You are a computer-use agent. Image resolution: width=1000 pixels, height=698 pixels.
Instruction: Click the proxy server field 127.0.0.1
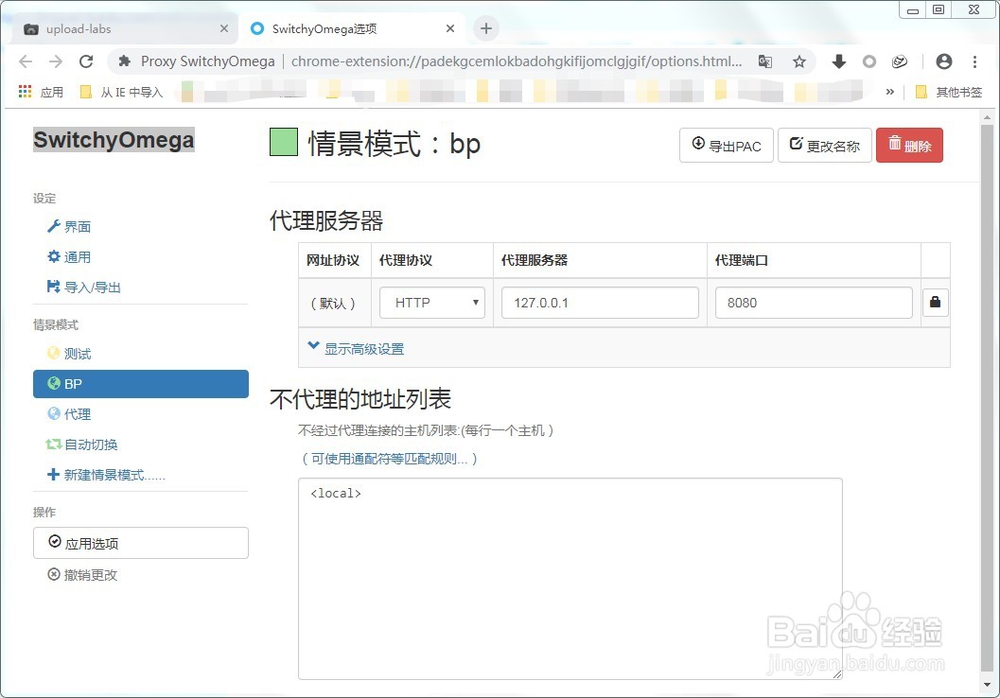[x=600, y=302]
